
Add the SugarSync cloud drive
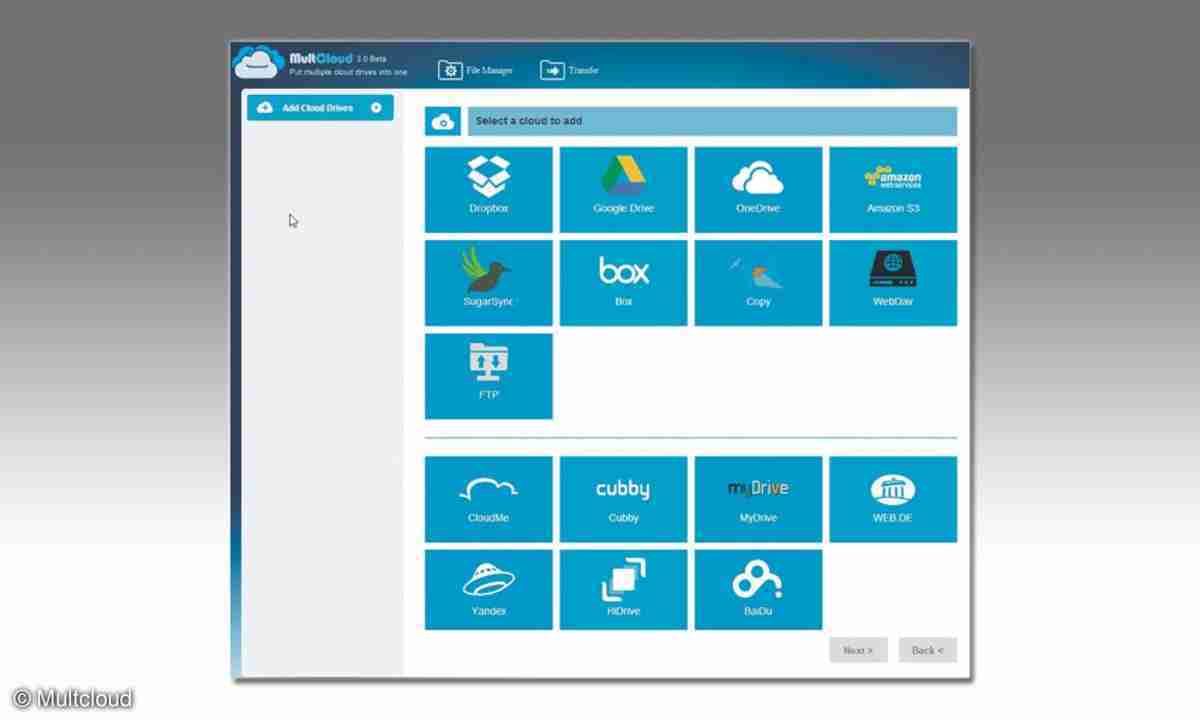click(x=488, y=283)
